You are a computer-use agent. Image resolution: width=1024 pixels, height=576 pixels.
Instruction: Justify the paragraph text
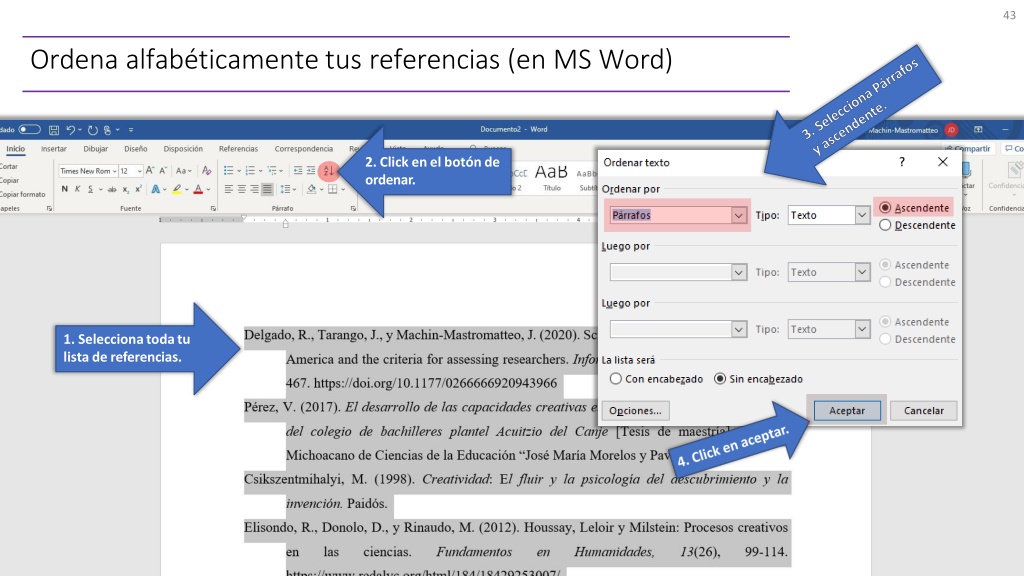[x=267, y=189]
